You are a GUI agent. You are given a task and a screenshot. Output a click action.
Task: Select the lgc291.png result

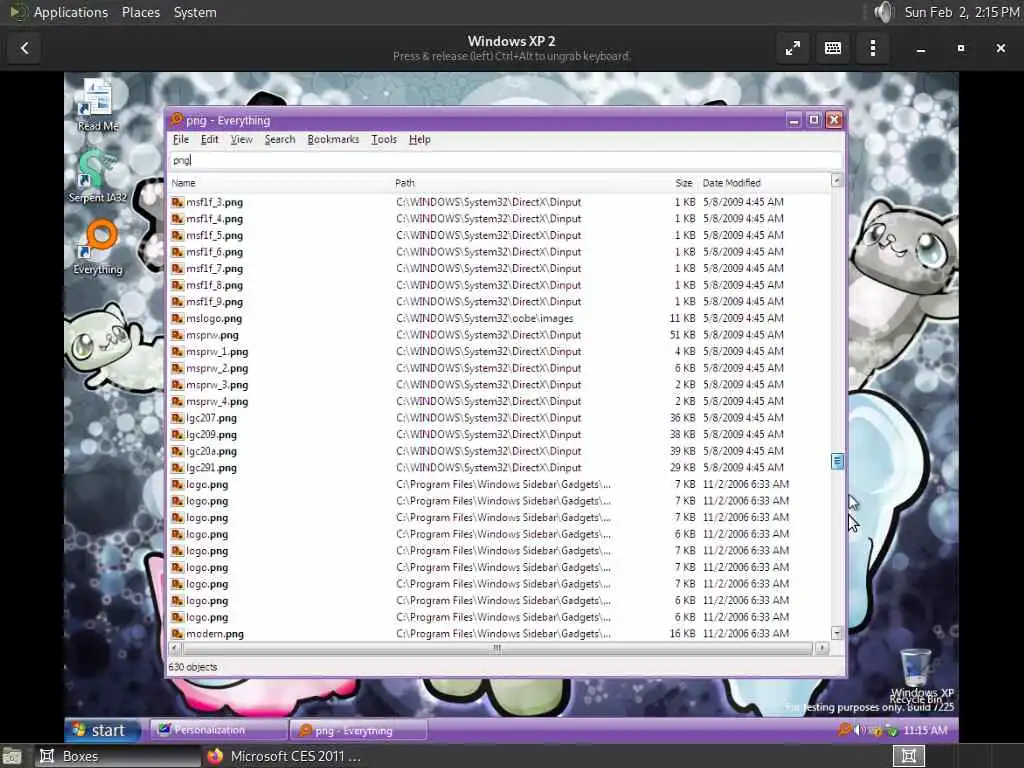pyautogui.click(x=211, y=468)
